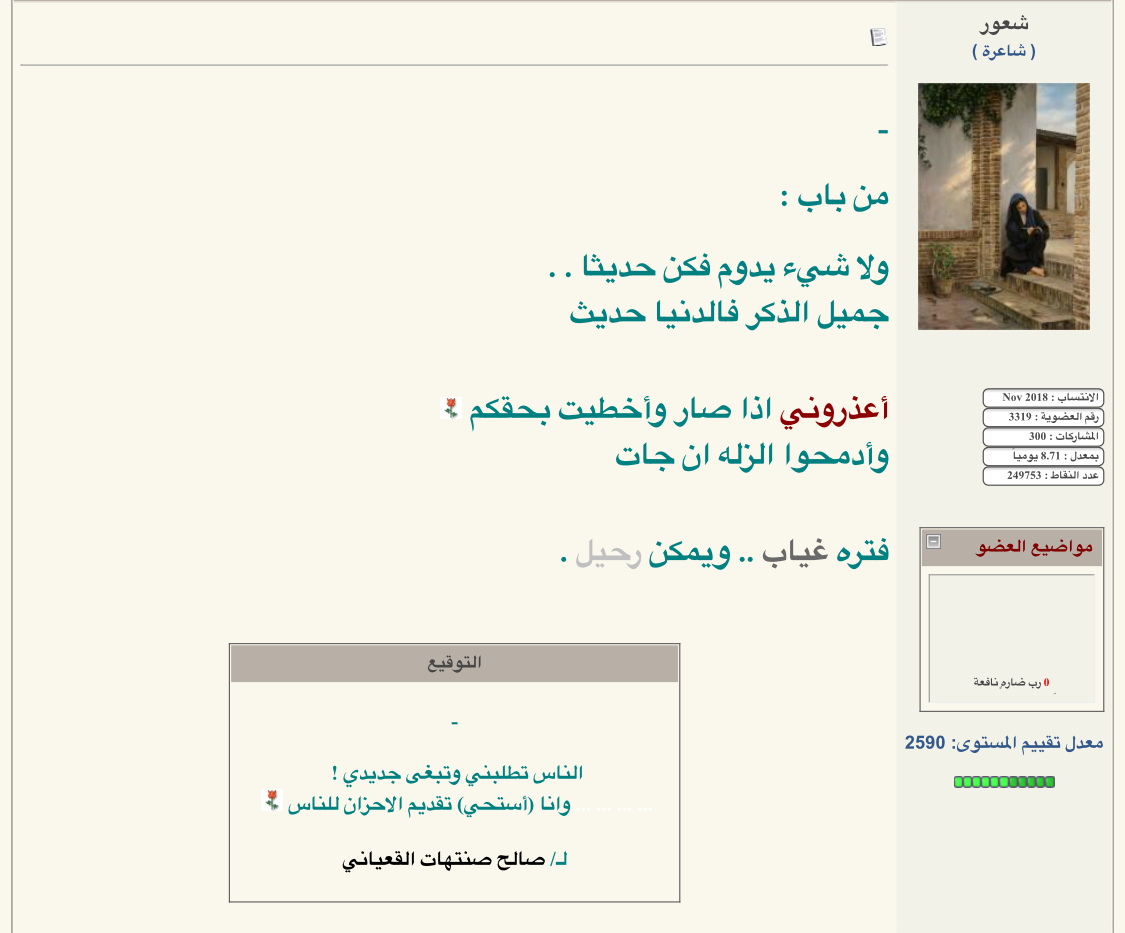Screen dimensions: 1125x933
Task: Click signature name صالح صنتهات القعياني
Action: 443,860
